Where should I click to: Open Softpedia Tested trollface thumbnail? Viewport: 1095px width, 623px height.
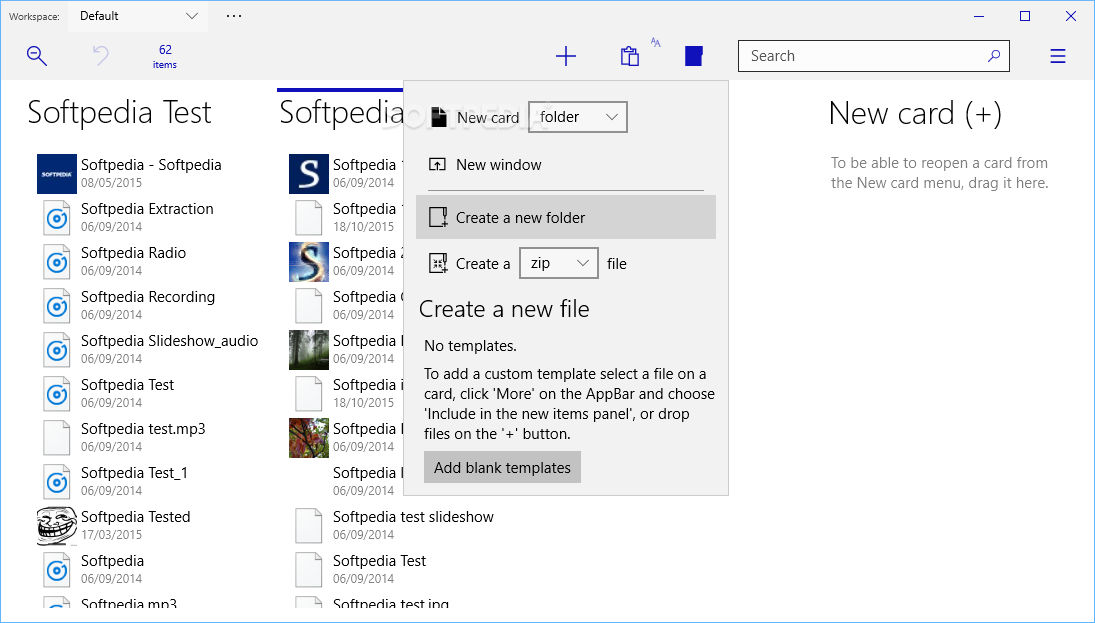[57, 526]
